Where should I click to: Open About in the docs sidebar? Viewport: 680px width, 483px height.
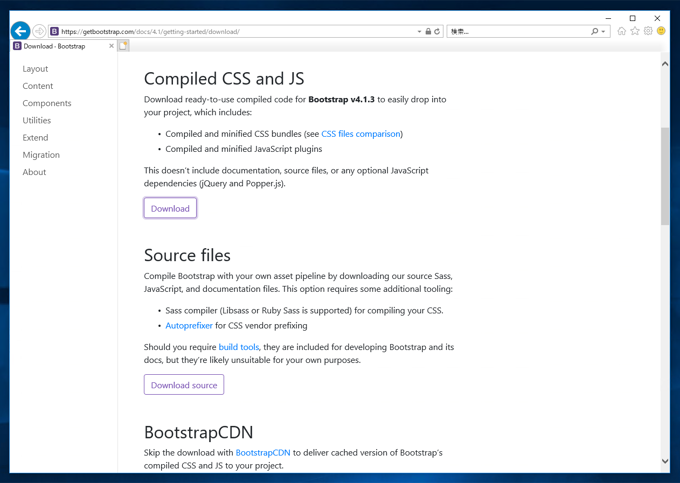(34, 172)
